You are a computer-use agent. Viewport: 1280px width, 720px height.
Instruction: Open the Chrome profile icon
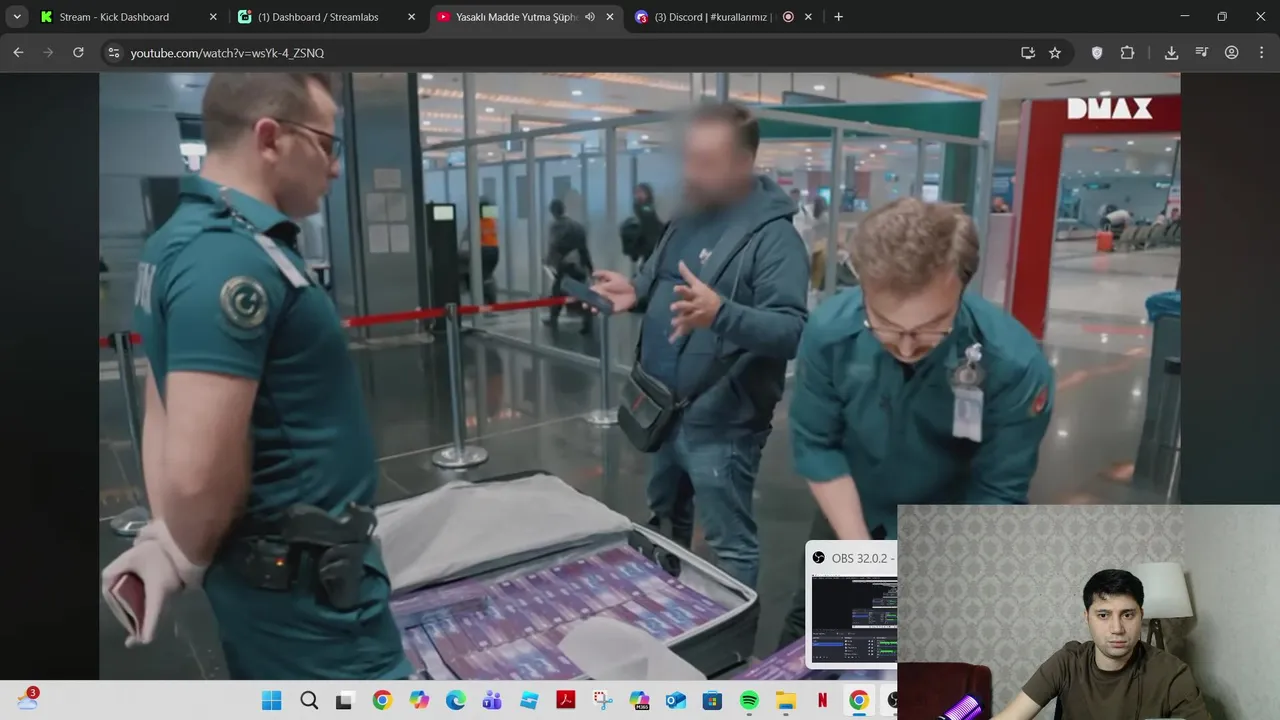(x=1232, y=53)
